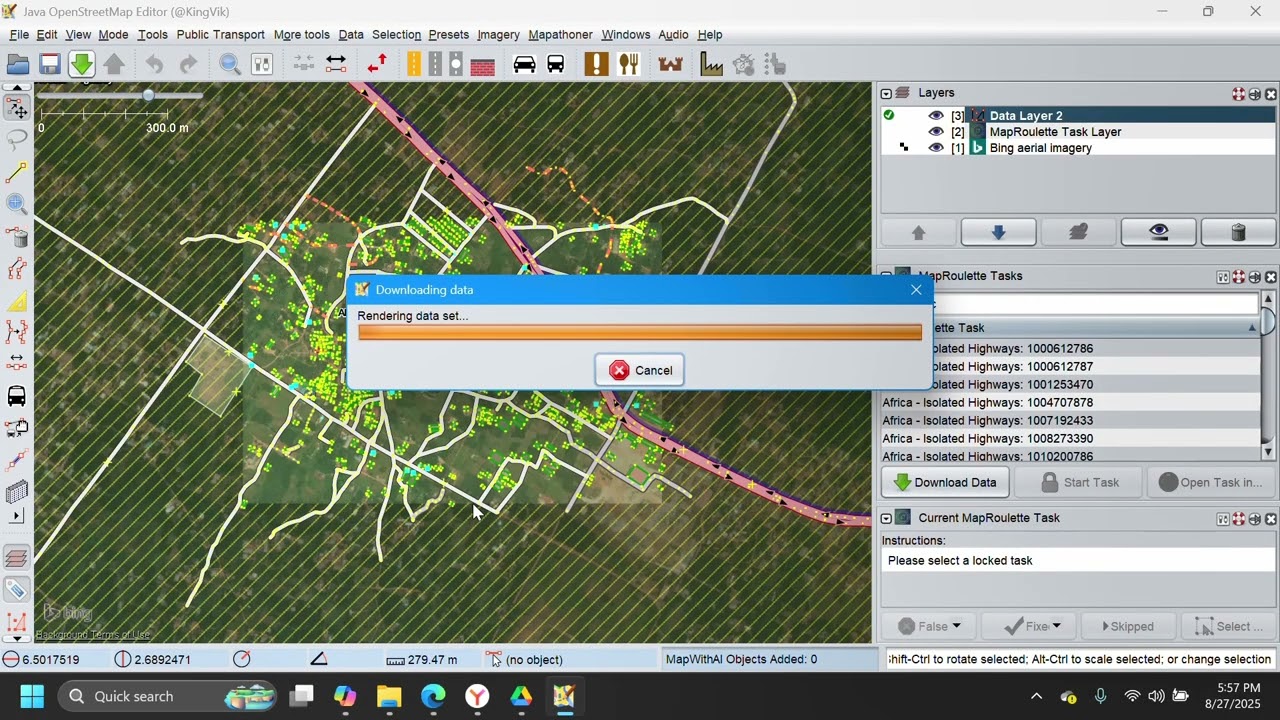
Task: Click Cancel in the Downloading data dialog
Action: pyautogui.click(x=640, y=370)
